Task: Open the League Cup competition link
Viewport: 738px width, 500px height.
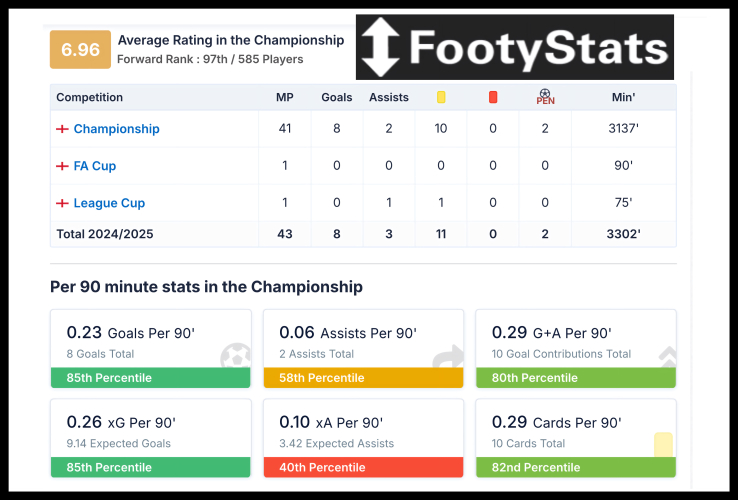Action: (x=109, y=203)
